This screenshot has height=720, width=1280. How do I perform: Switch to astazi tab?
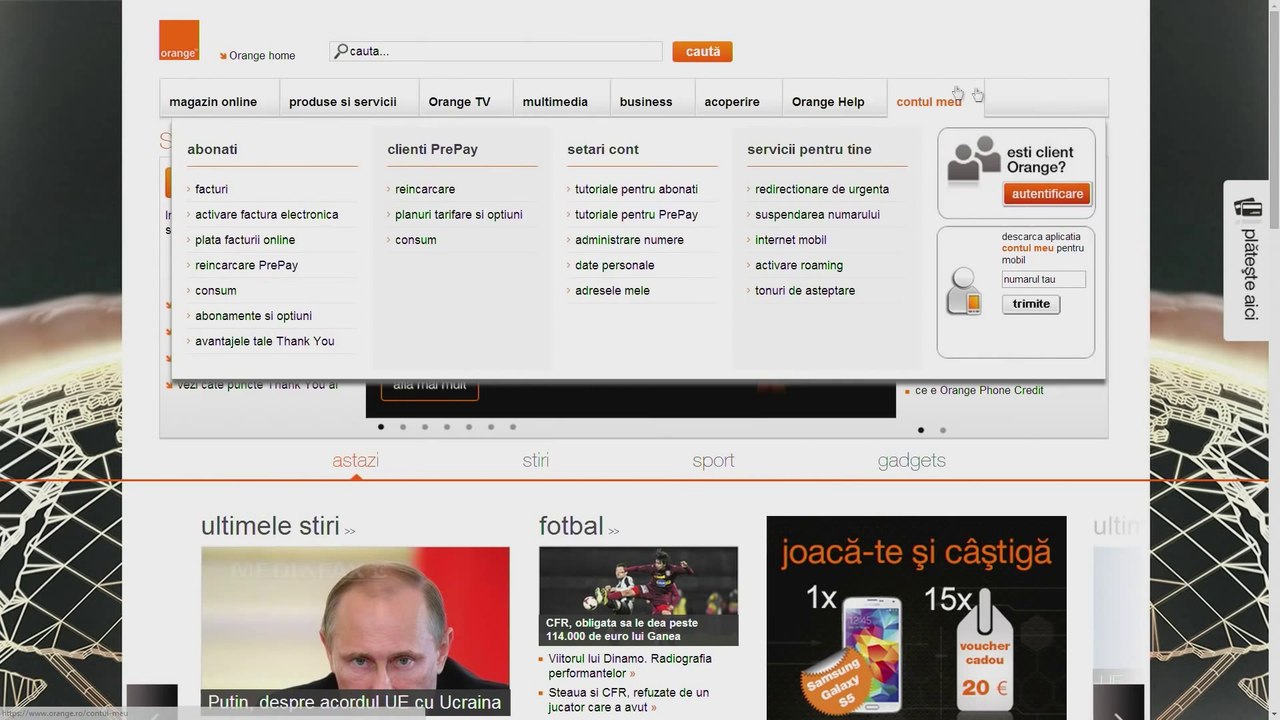click(355, 460)
